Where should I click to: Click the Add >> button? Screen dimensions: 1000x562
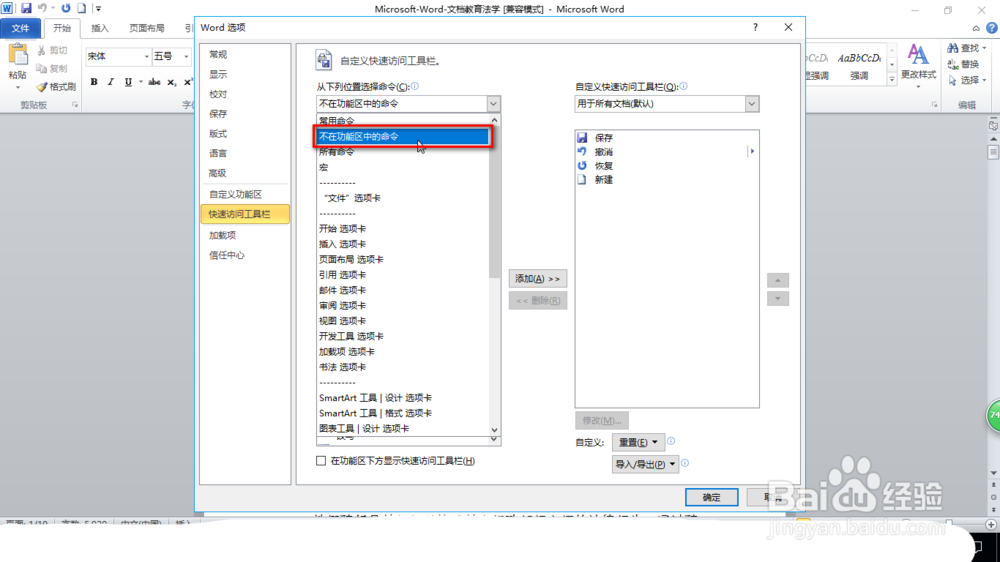538,279
